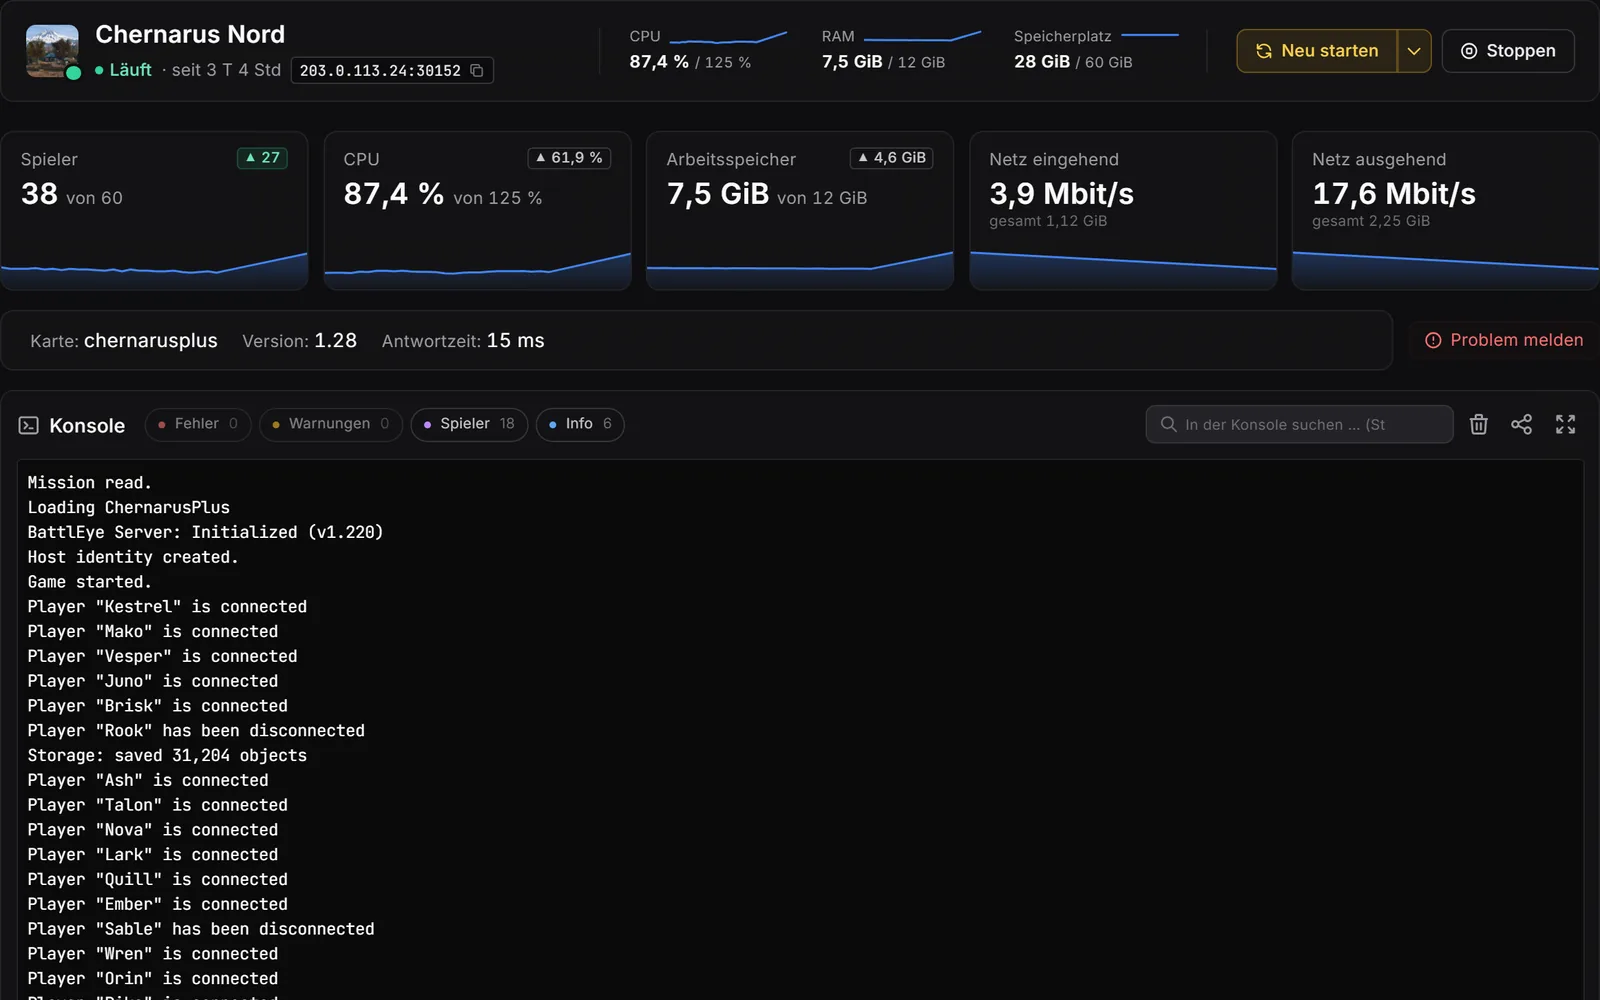Select log line Player Sable has been disconnected
1600x1000 pixels.
201,929
